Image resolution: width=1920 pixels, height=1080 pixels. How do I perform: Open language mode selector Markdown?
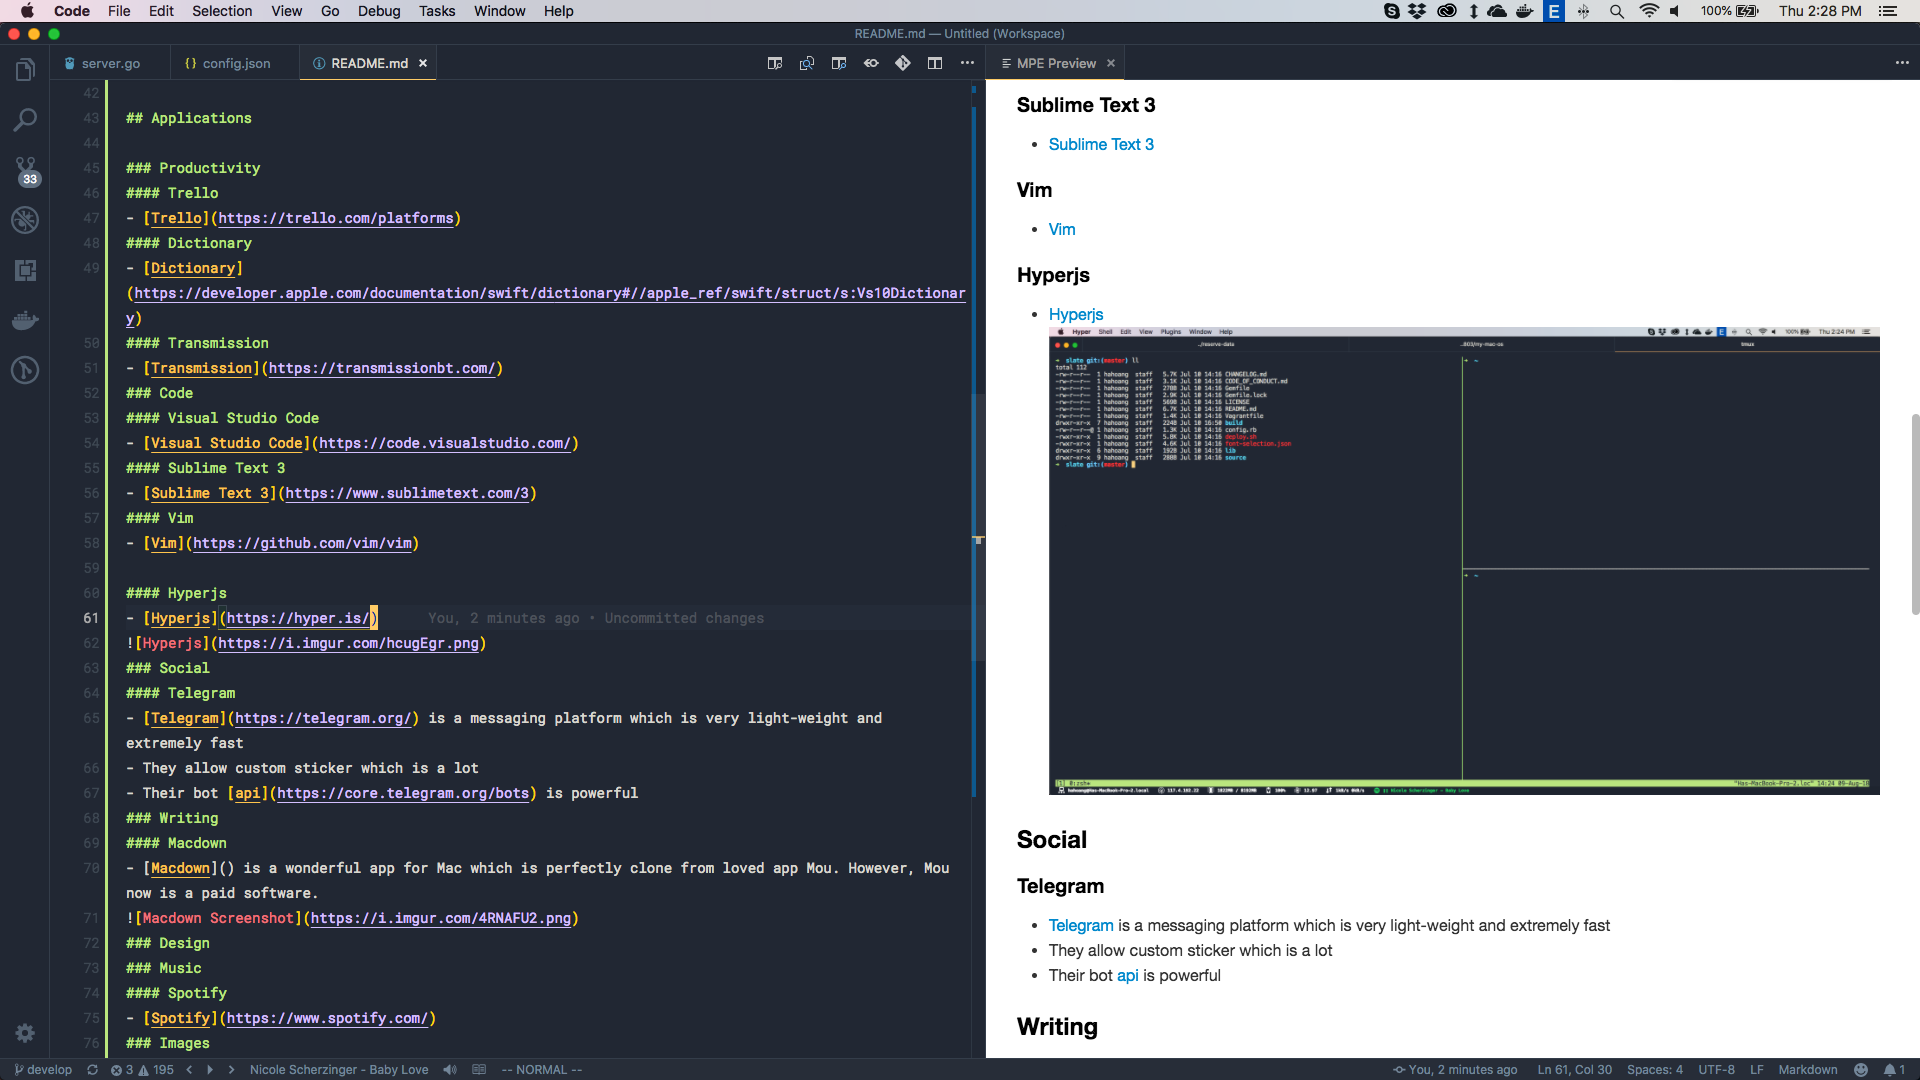(1807, 1069)
